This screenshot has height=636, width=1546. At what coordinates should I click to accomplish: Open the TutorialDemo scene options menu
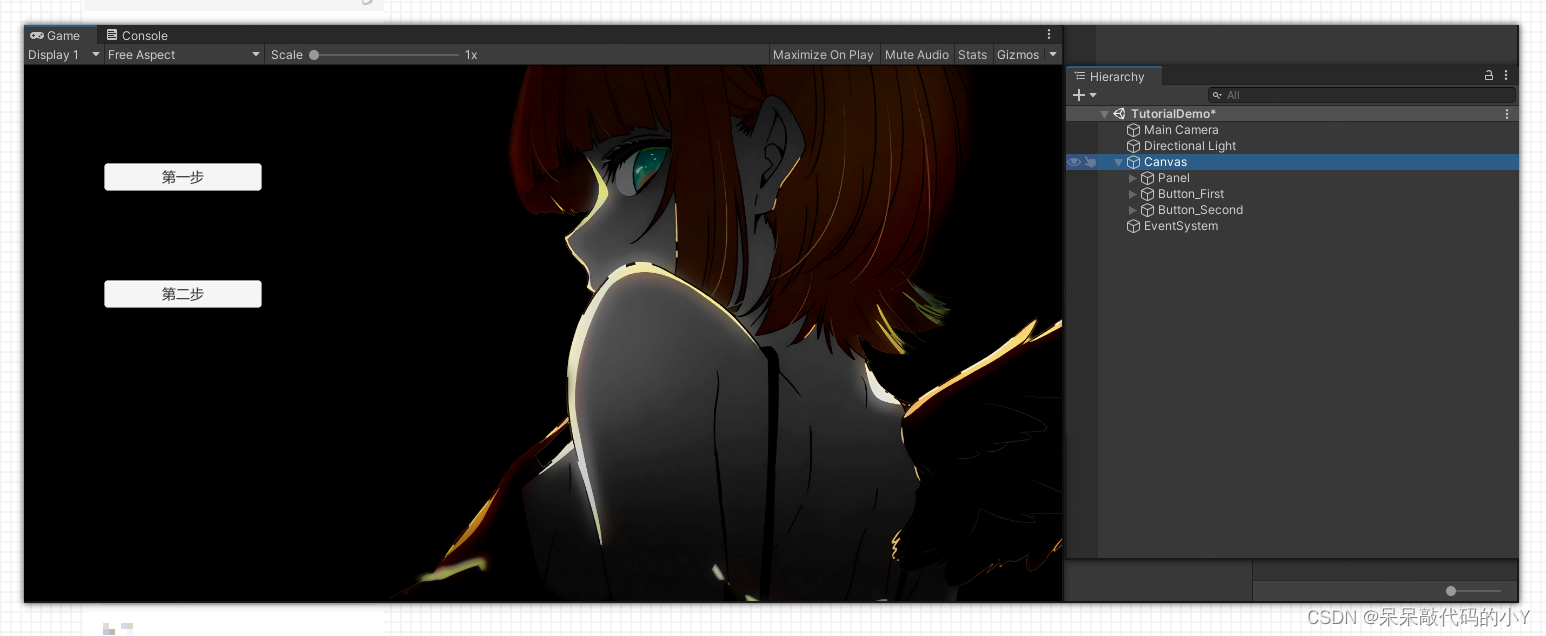point(1507,114)
